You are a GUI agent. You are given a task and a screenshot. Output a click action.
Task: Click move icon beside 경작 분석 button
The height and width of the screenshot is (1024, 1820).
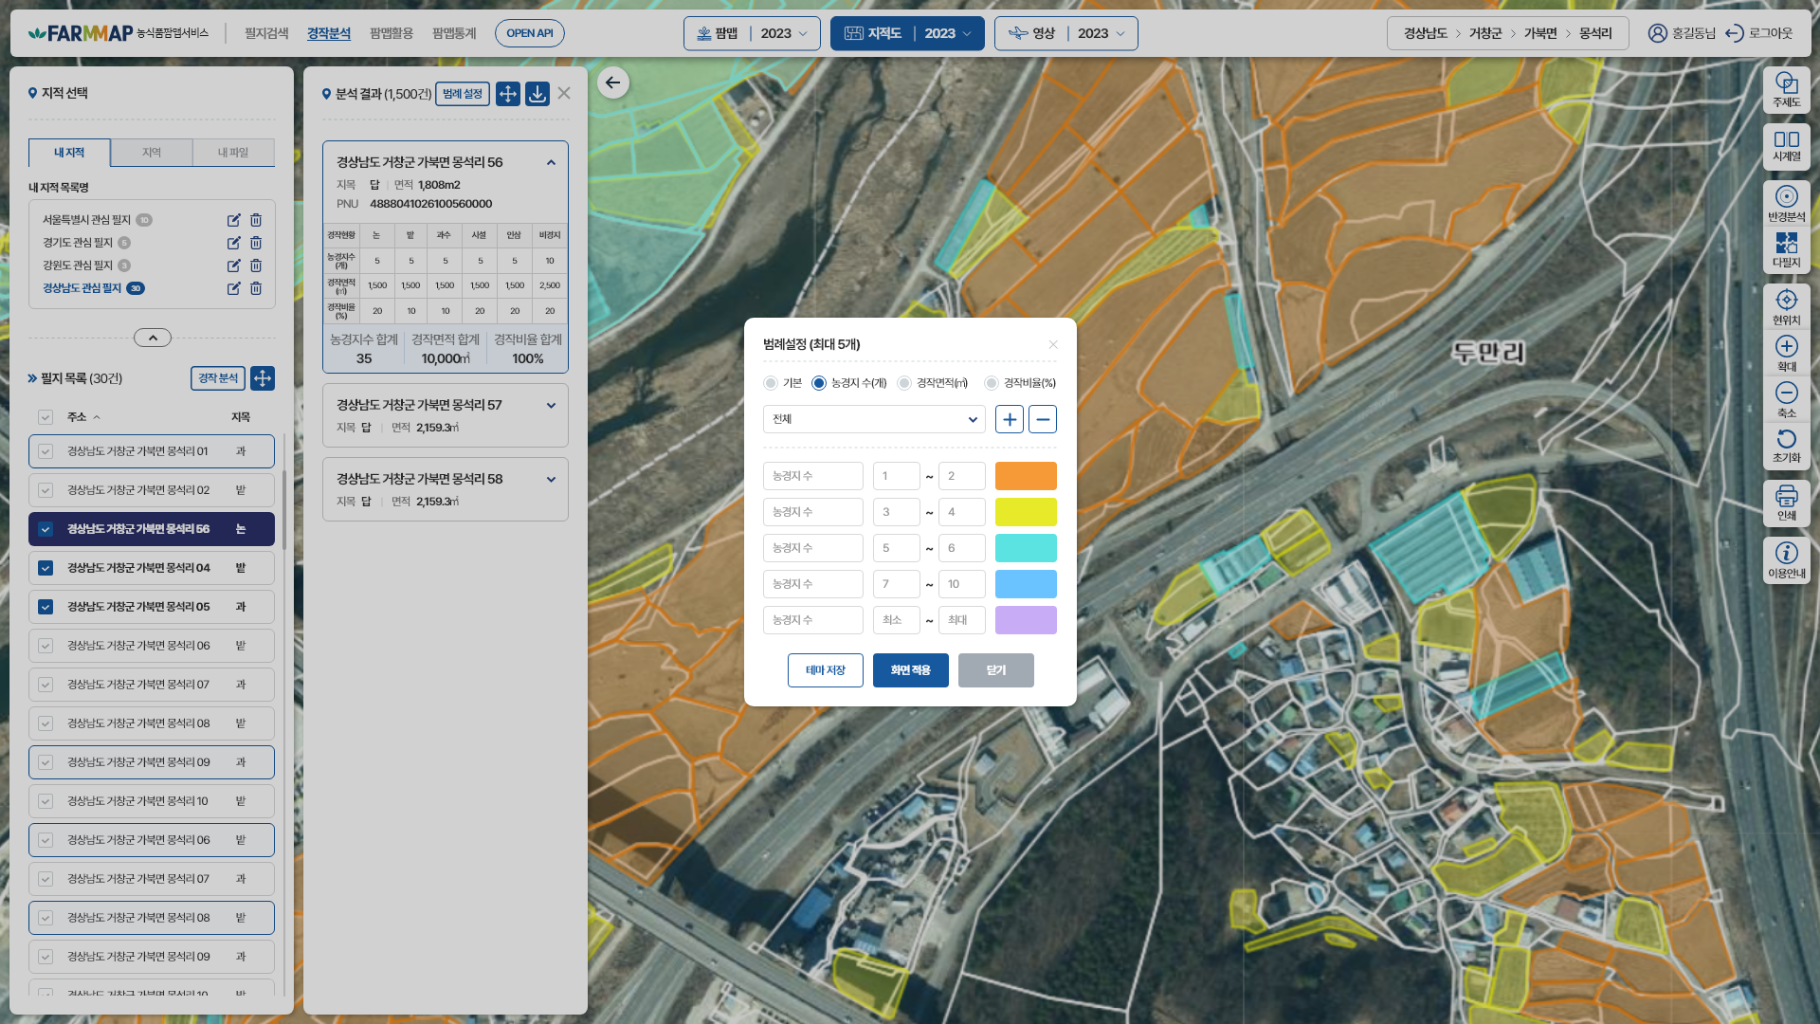point(262,378)
